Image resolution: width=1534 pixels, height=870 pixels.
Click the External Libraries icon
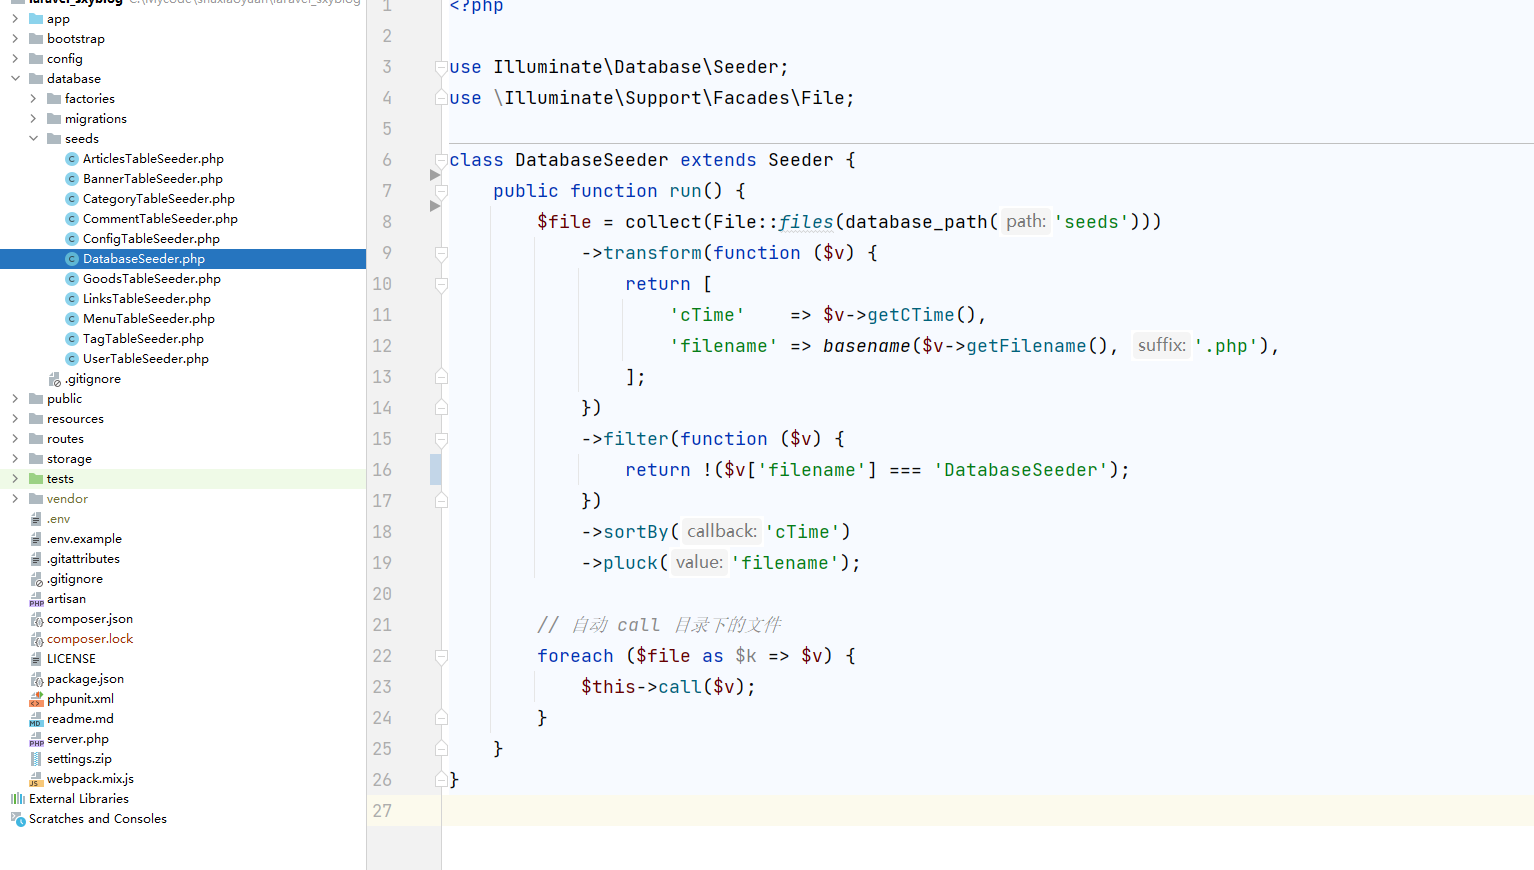click(x=17, y=799)
